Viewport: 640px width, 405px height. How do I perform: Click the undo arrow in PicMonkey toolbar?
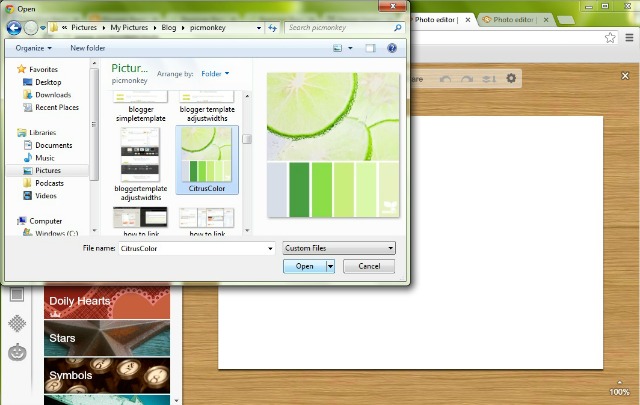click(445, 78)
